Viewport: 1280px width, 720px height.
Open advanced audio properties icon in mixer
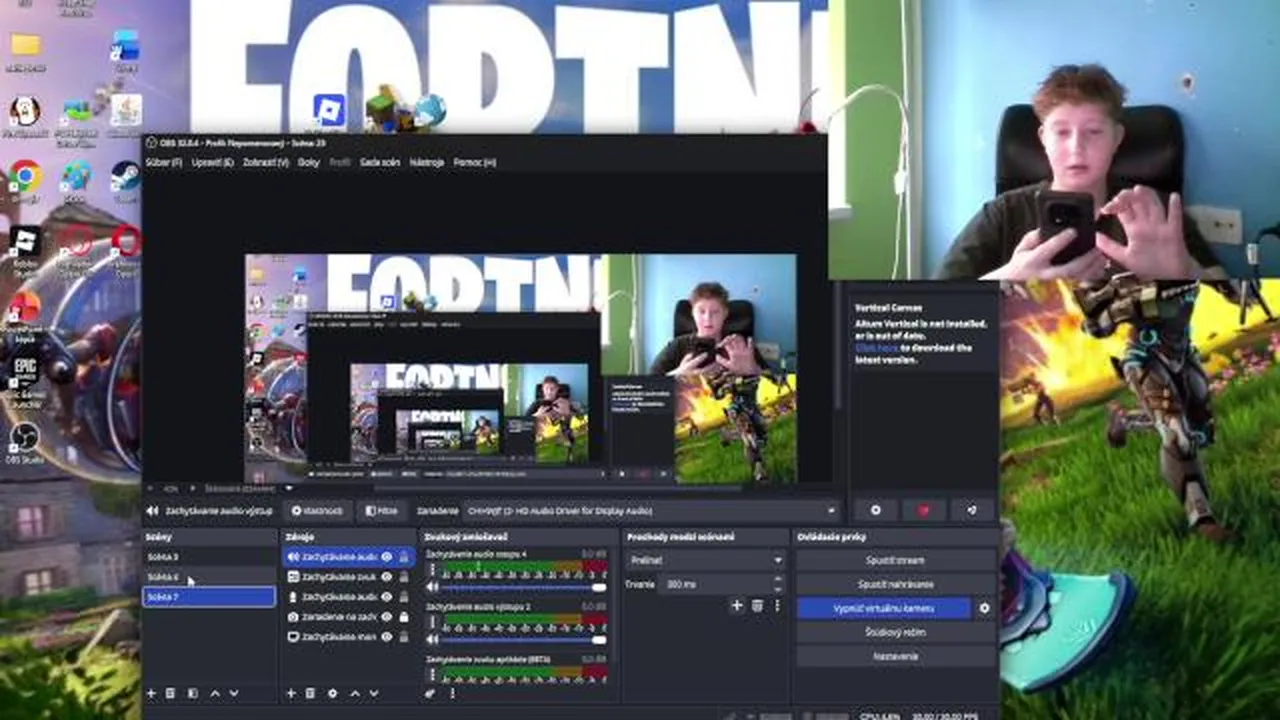(430, 693)
